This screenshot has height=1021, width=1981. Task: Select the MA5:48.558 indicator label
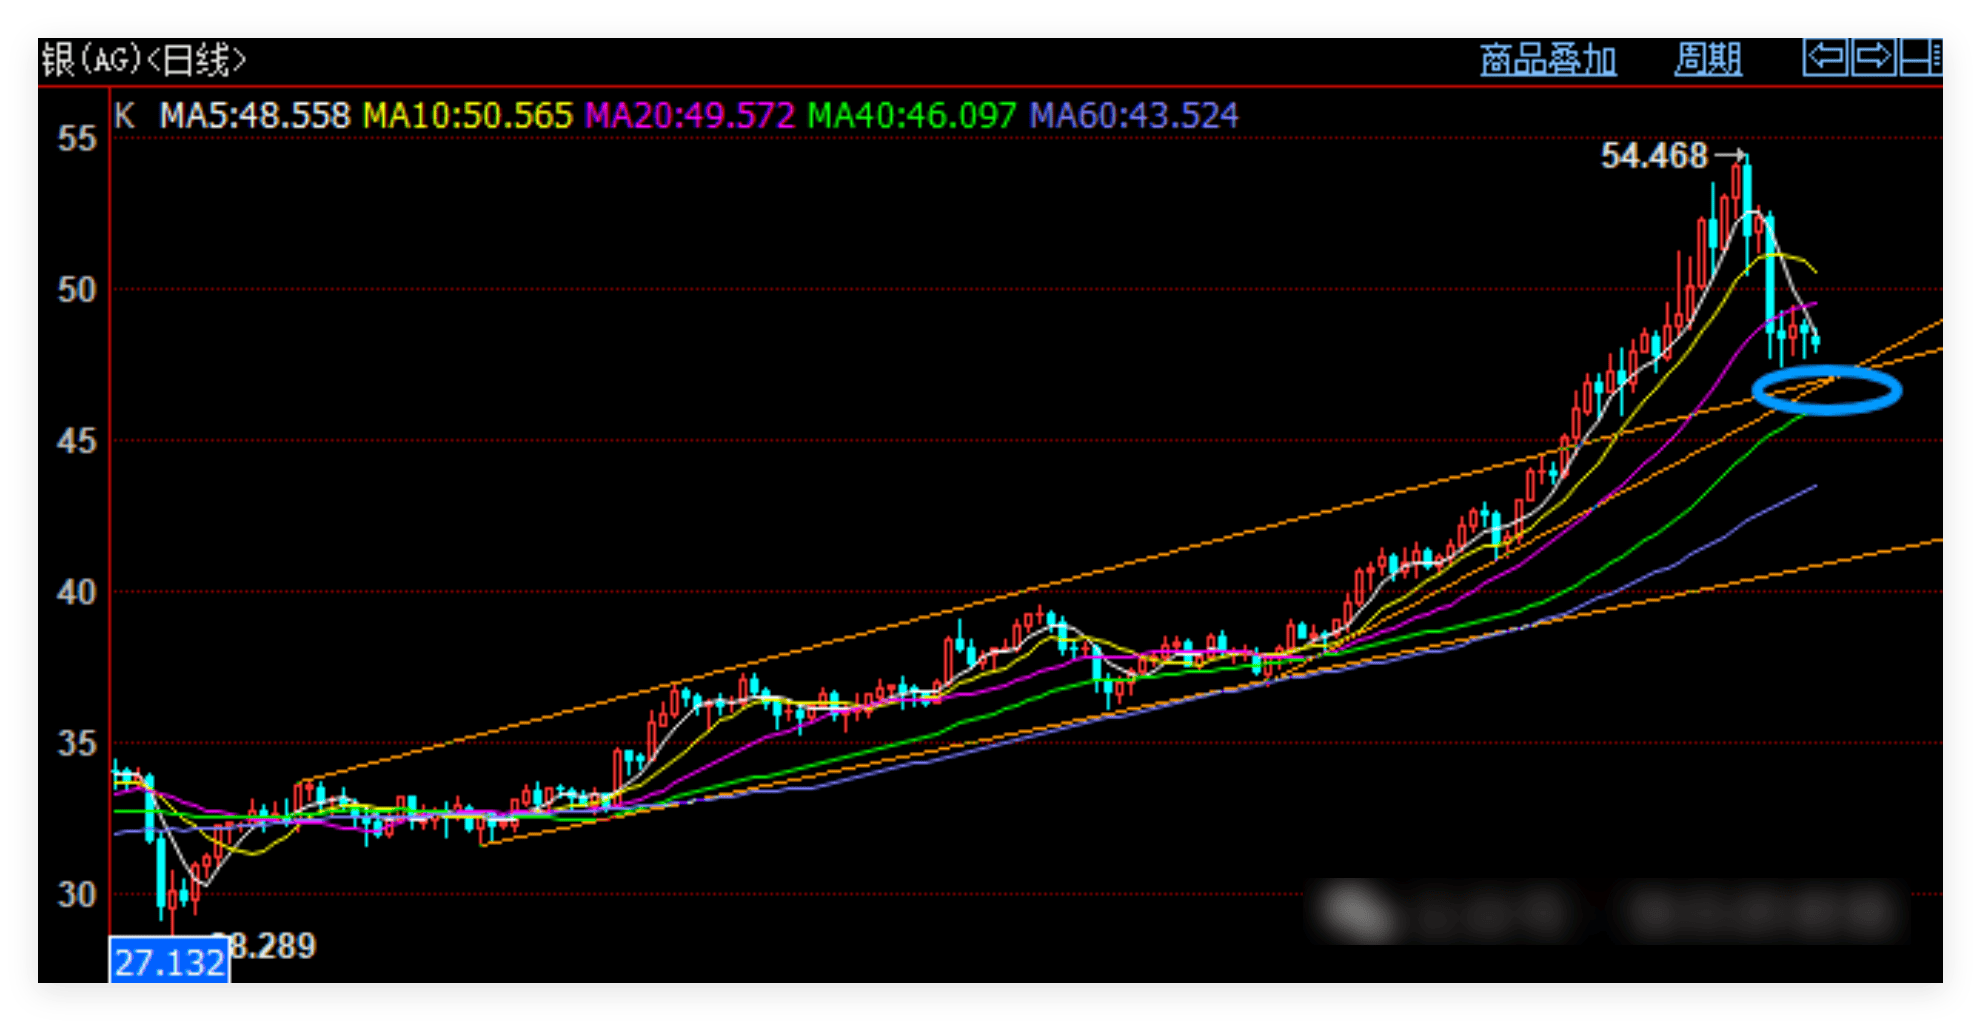[x=255, y=116]
